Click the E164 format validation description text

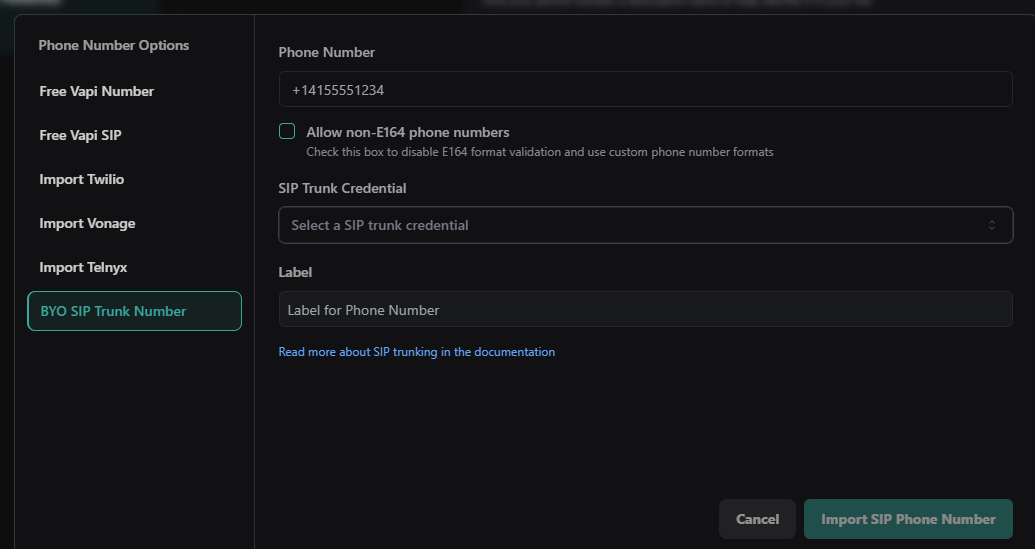pos(540,152)
